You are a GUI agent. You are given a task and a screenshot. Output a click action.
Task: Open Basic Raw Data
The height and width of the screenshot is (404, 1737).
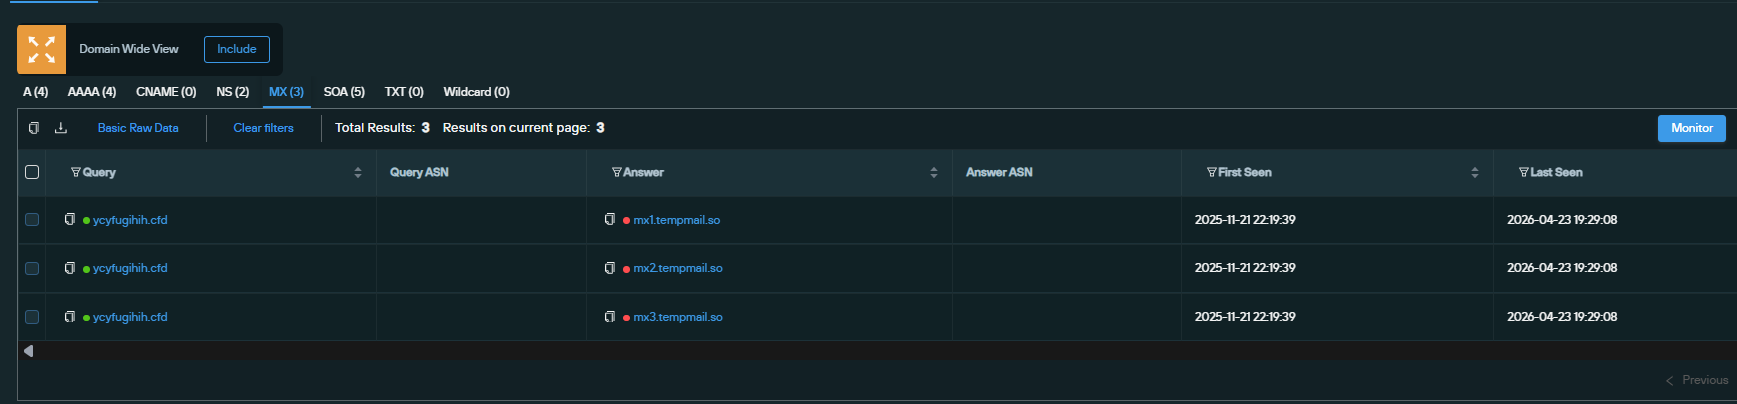[x=138, y=128]
